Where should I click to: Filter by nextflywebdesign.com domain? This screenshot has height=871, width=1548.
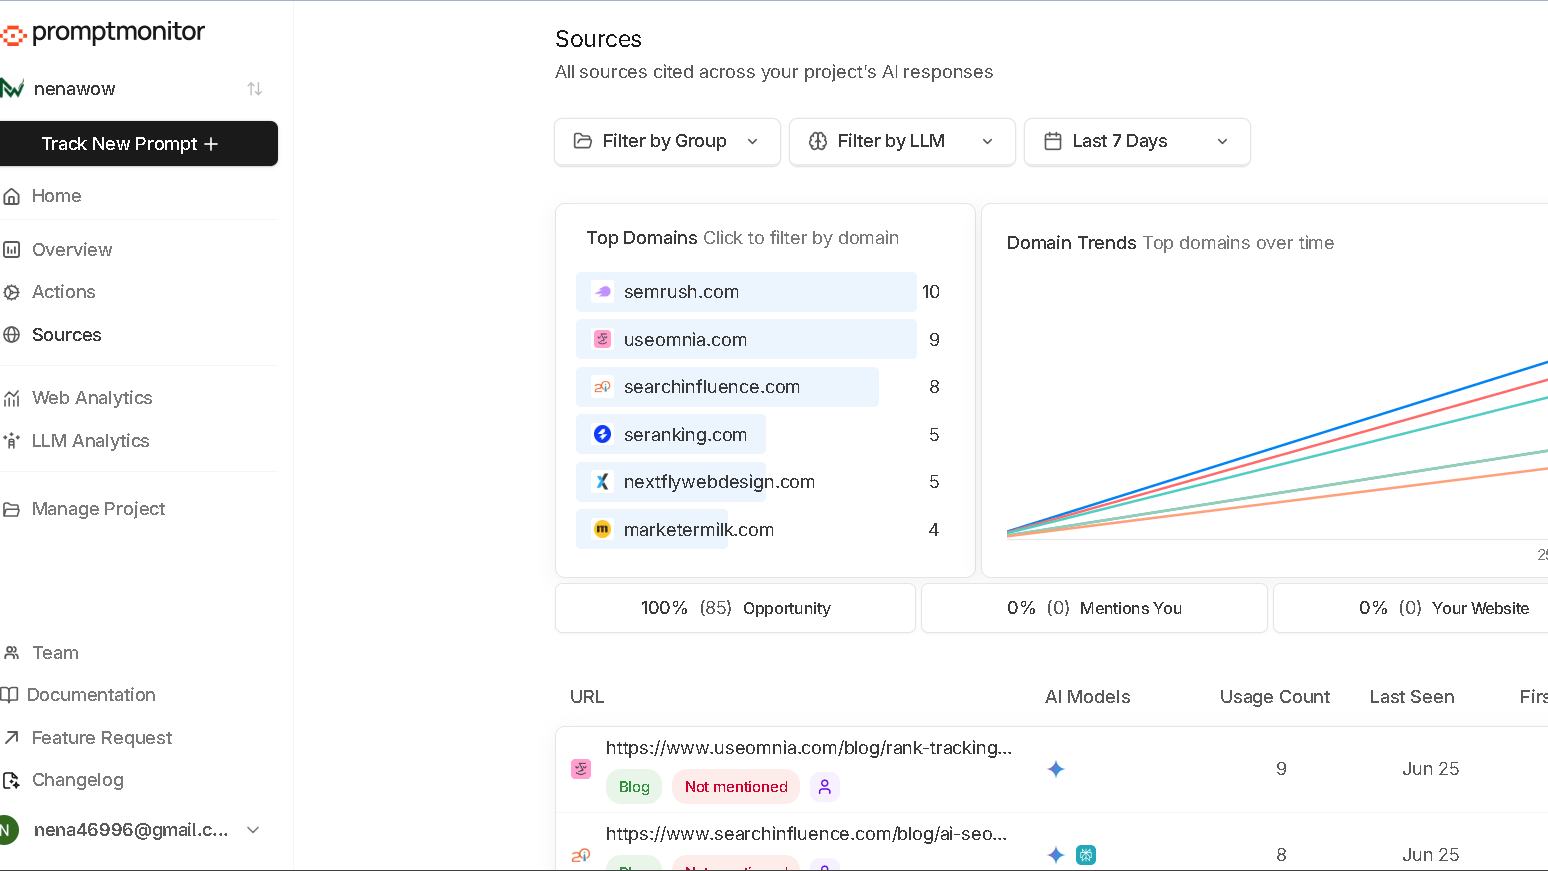(671, 482)
